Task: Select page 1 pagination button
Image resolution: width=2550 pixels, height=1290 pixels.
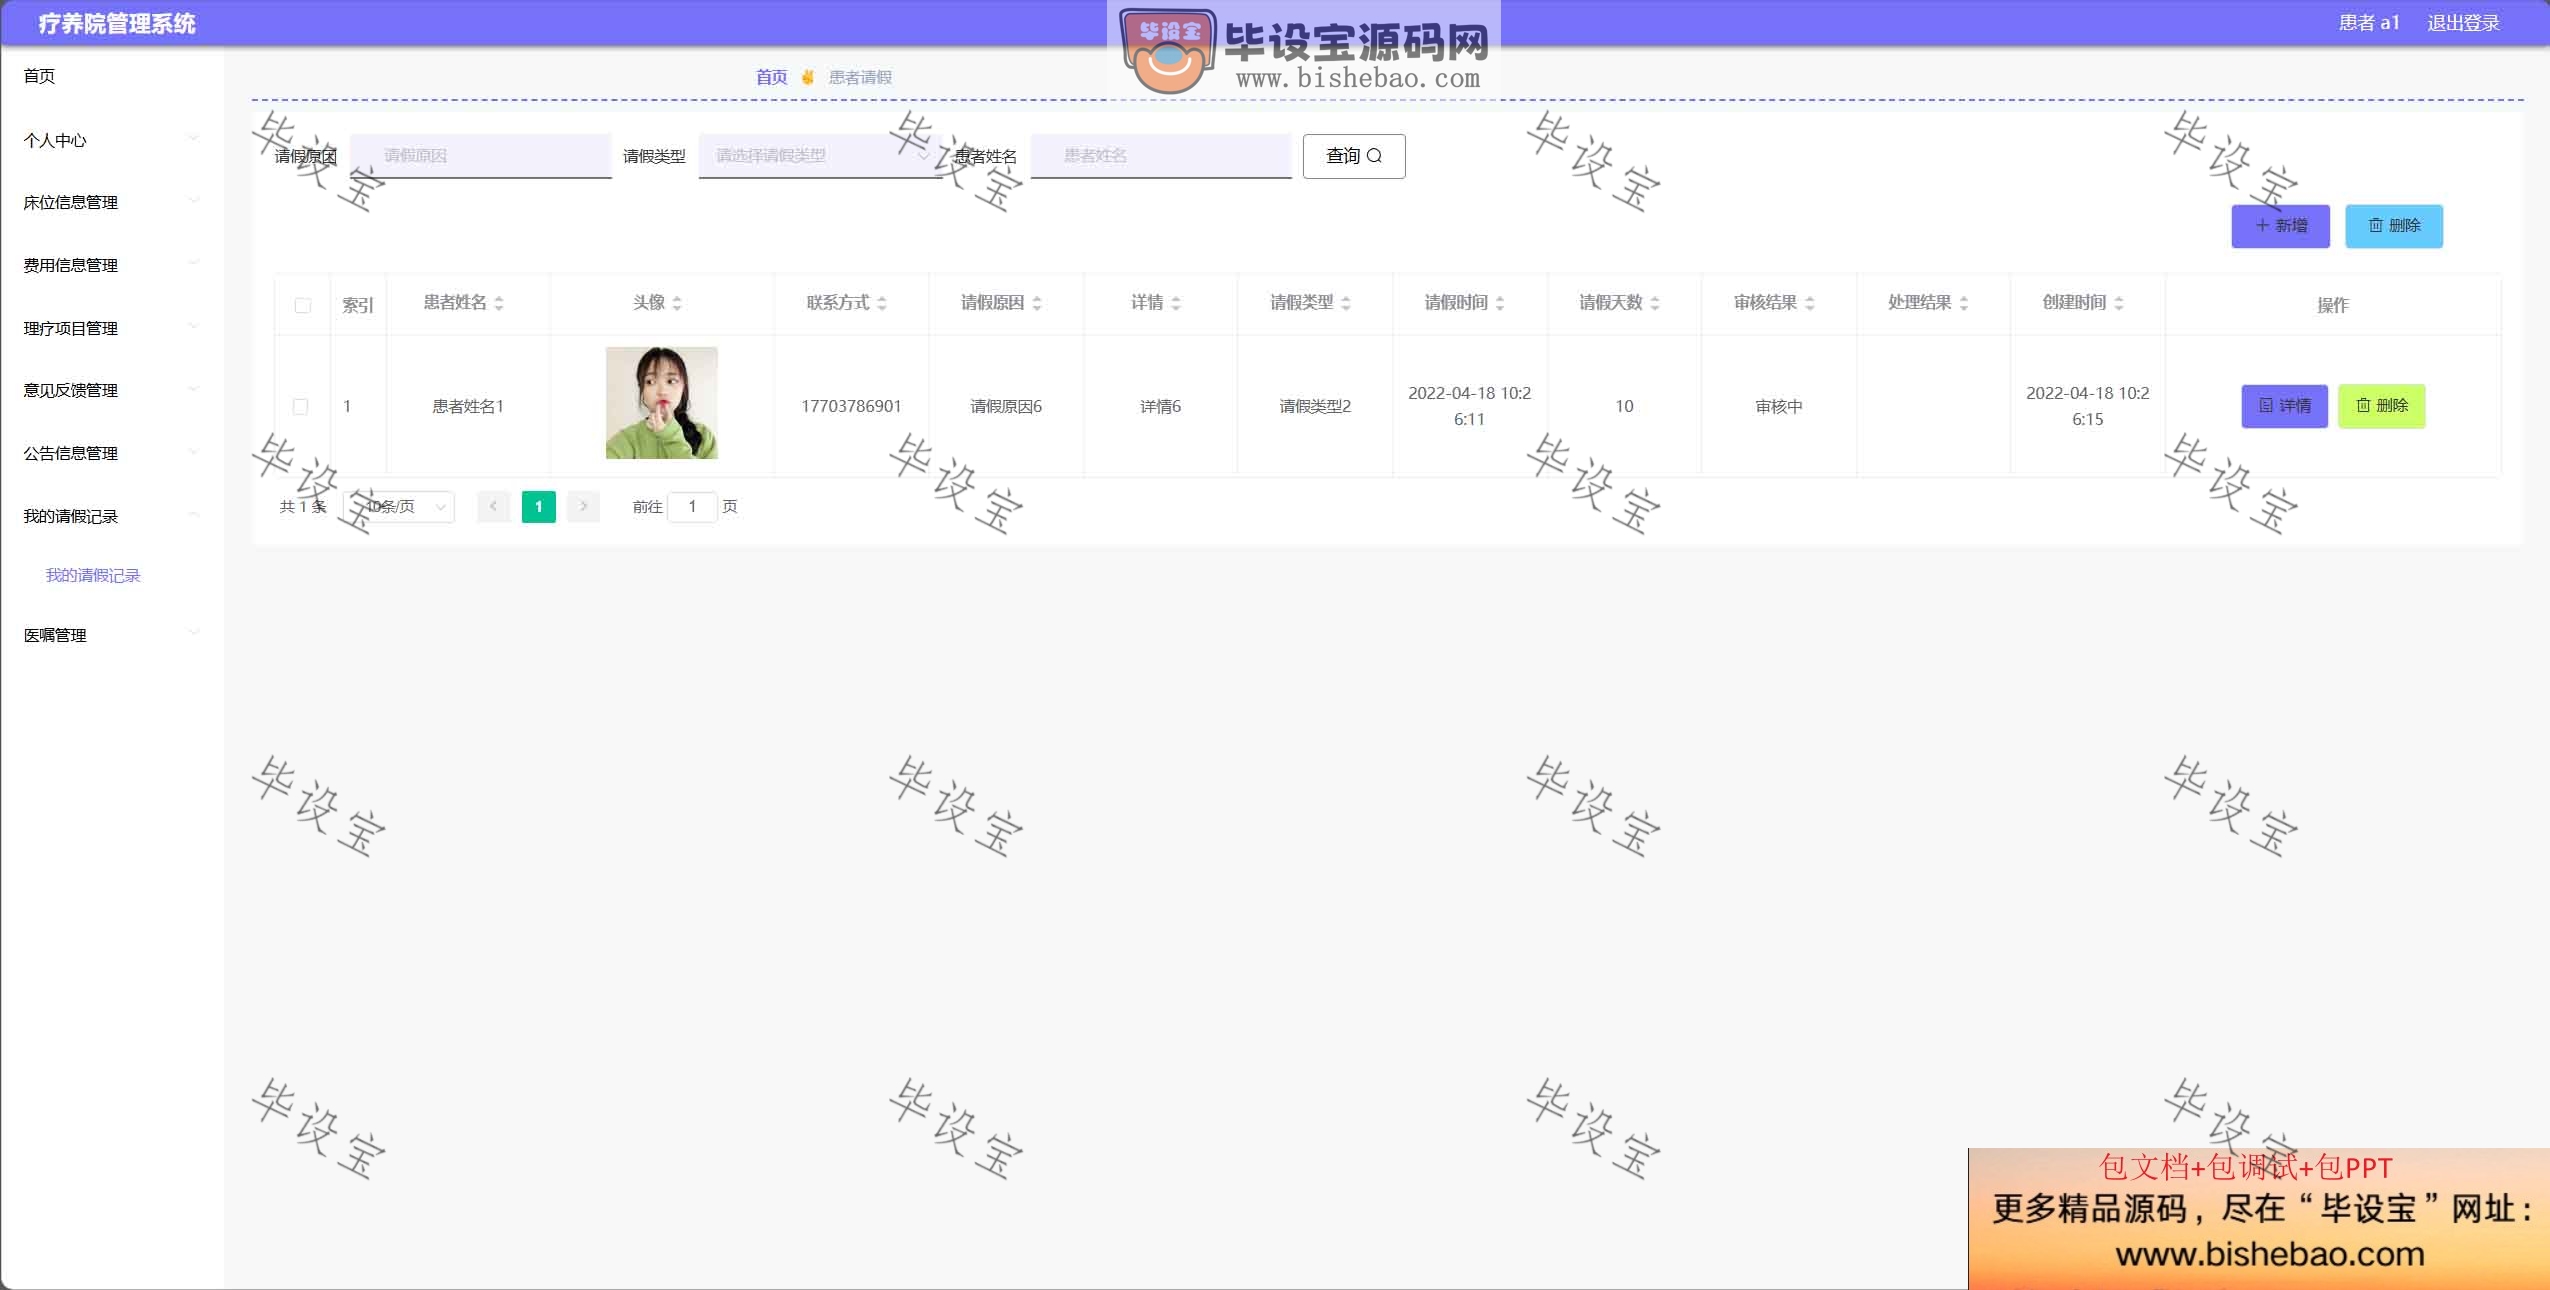Action: [x=539, y=506]
